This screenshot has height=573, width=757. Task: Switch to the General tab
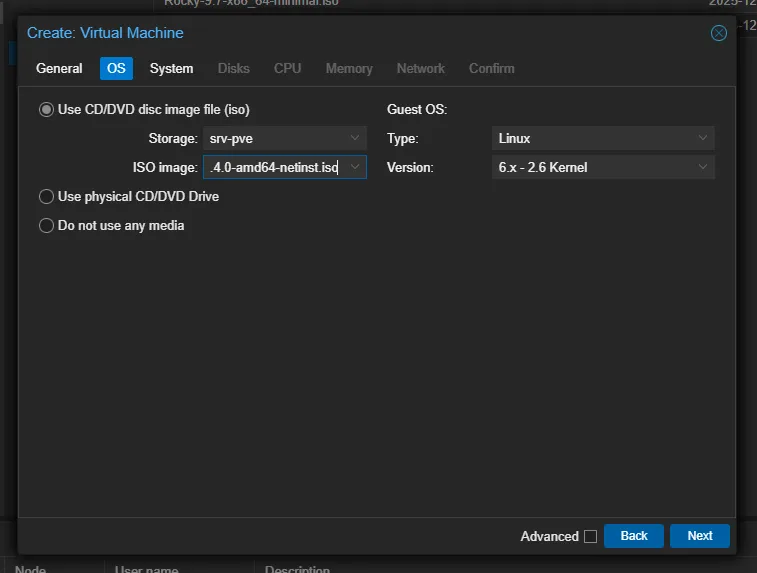[59, 68]
